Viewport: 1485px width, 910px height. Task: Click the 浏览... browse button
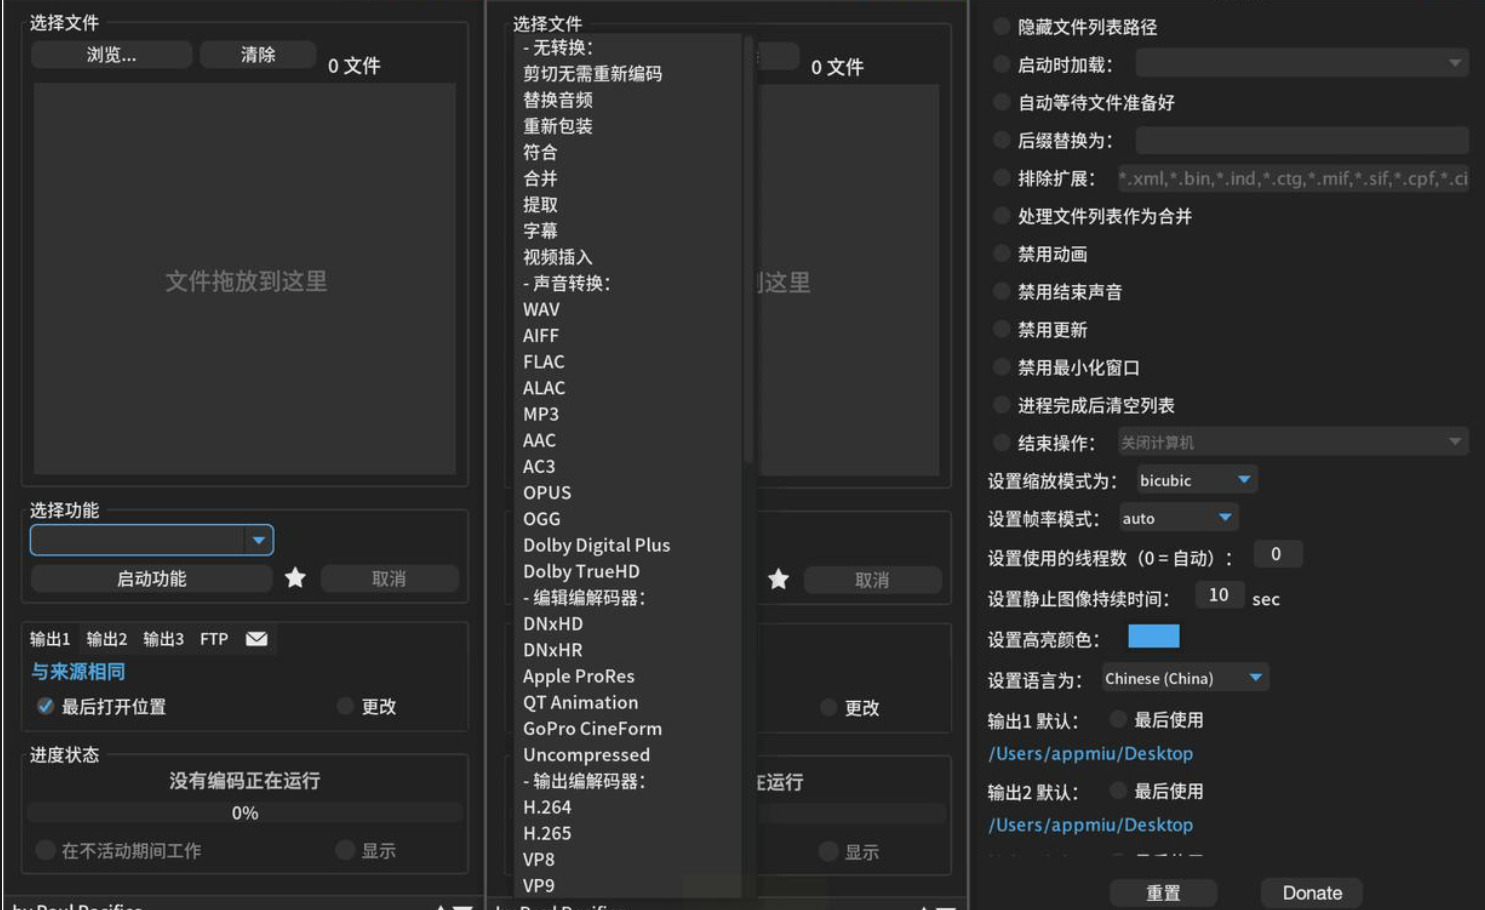111,55
